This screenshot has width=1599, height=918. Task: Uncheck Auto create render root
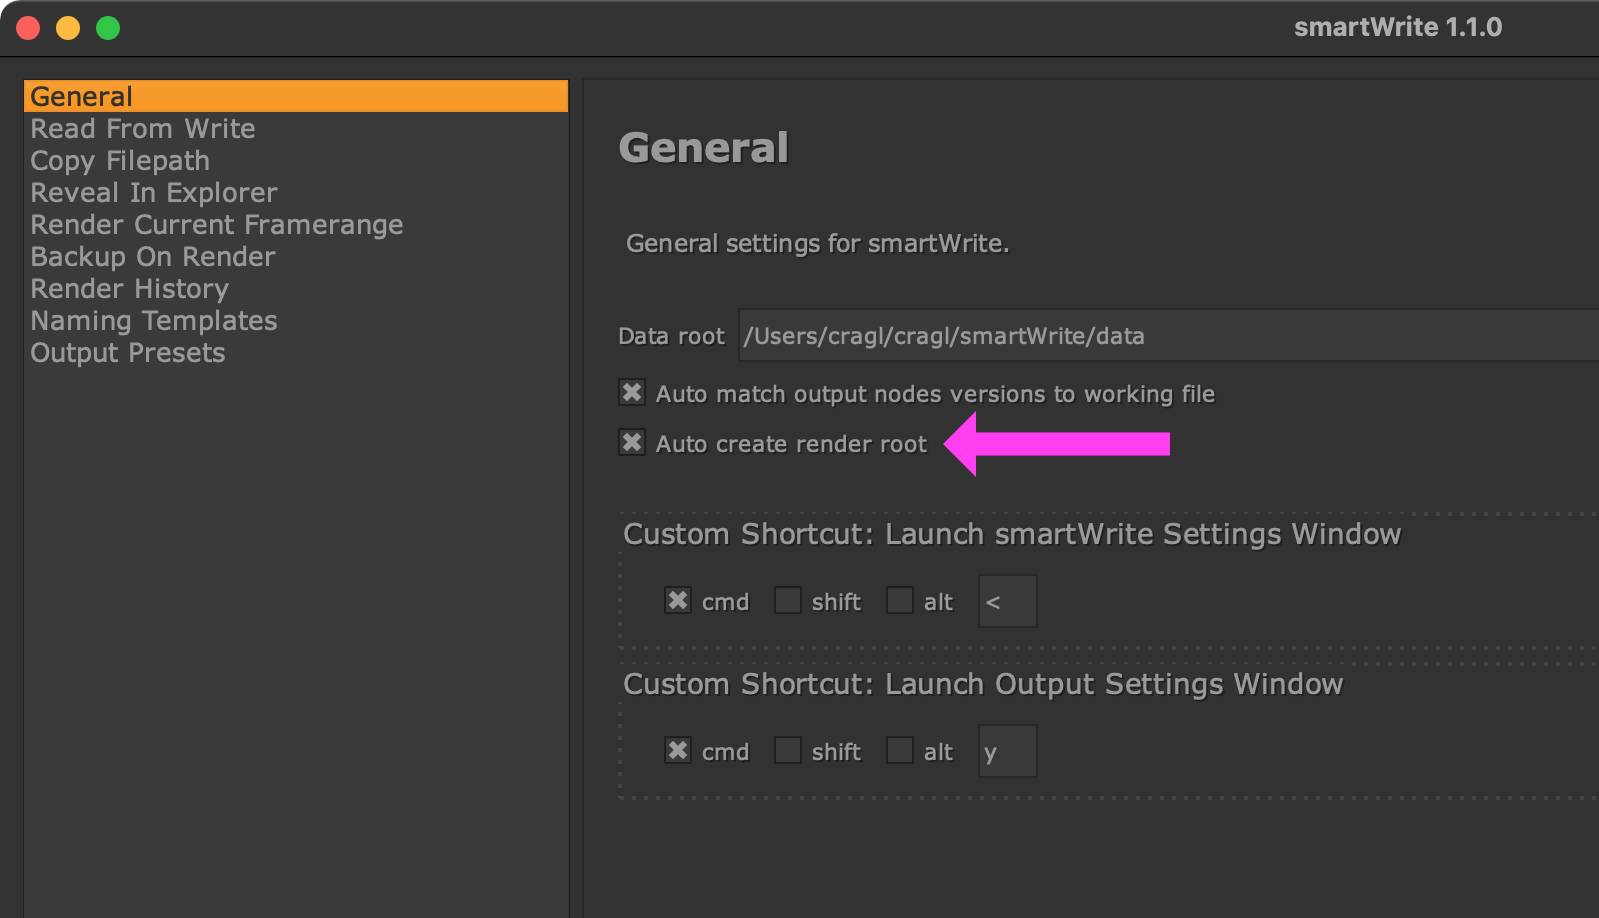point(632,443)
